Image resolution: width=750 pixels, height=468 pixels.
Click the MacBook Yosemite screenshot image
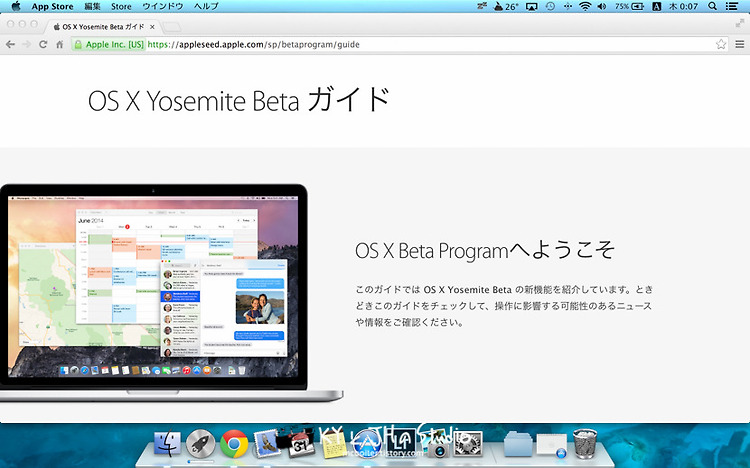coord(171,292)
